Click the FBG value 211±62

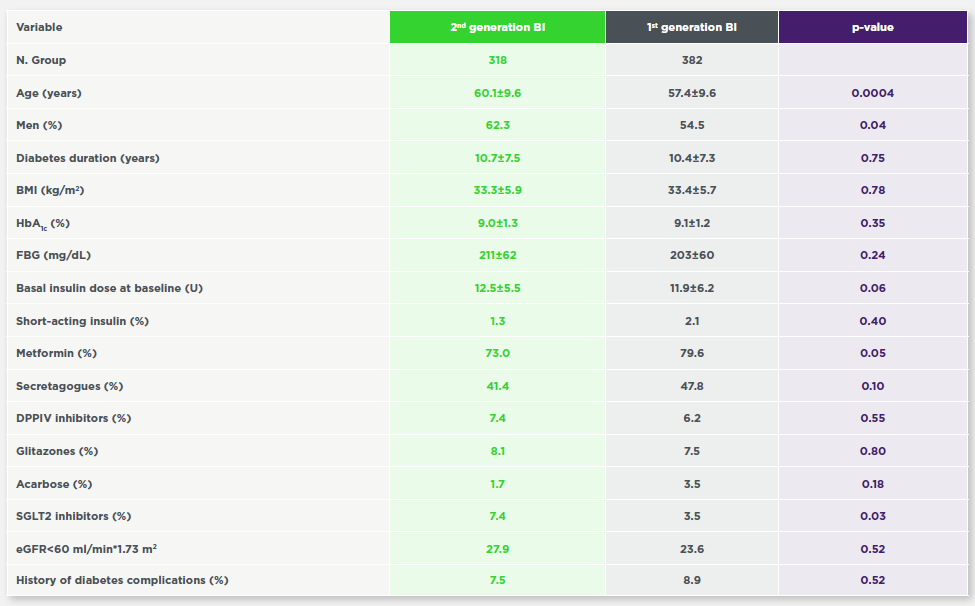pyautogui.click(x=497, y=255)
